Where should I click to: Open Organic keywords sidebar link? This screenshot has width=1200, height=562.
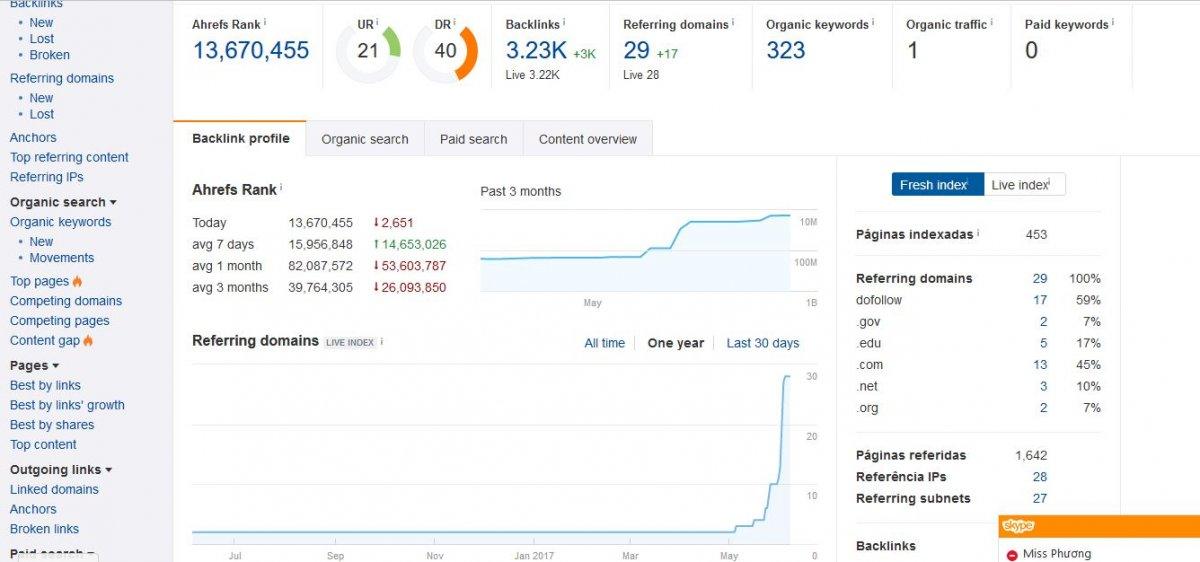coord(61,222)
